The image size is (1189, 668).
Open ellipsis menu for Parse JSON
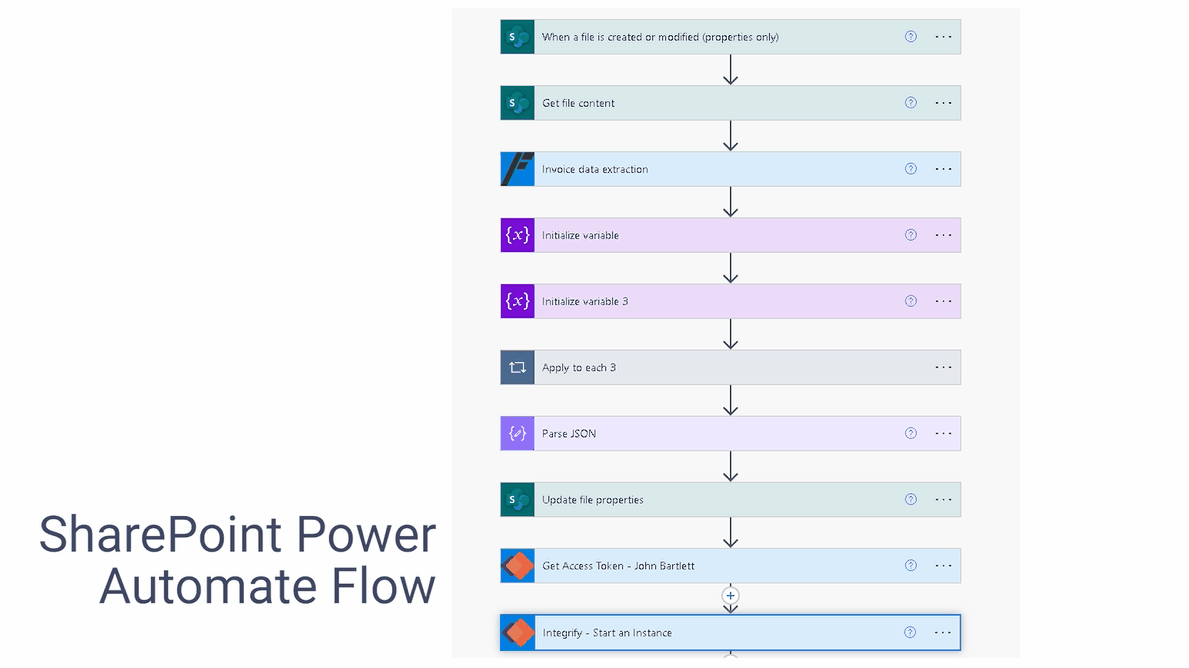[x=943, y=434]
